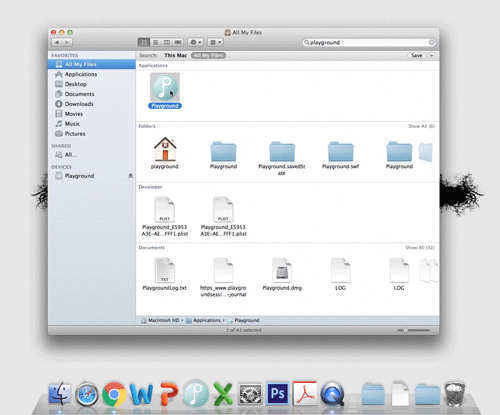
Task: Open System Preferences from the Dock
Action: [250, 394]
